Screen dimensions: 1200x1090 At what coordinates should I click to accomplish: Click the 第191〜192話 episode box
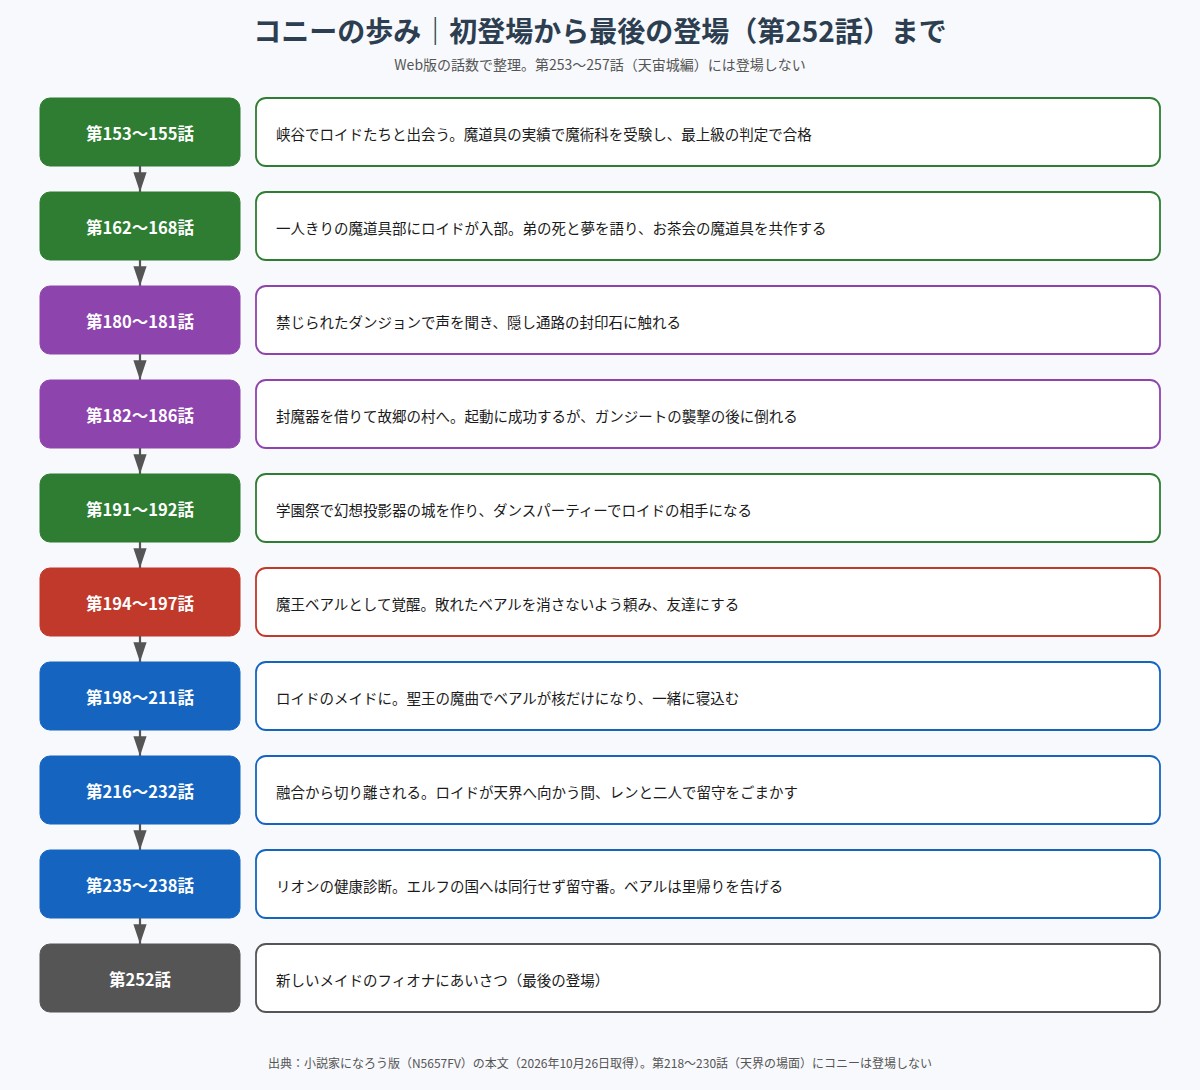coord(140,508)
